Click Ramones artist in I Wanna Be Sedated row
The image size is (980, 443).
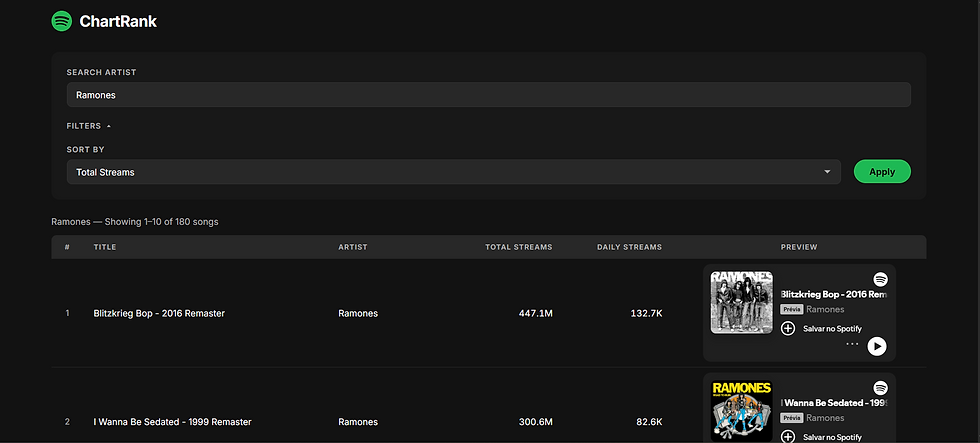click(358, 422)
